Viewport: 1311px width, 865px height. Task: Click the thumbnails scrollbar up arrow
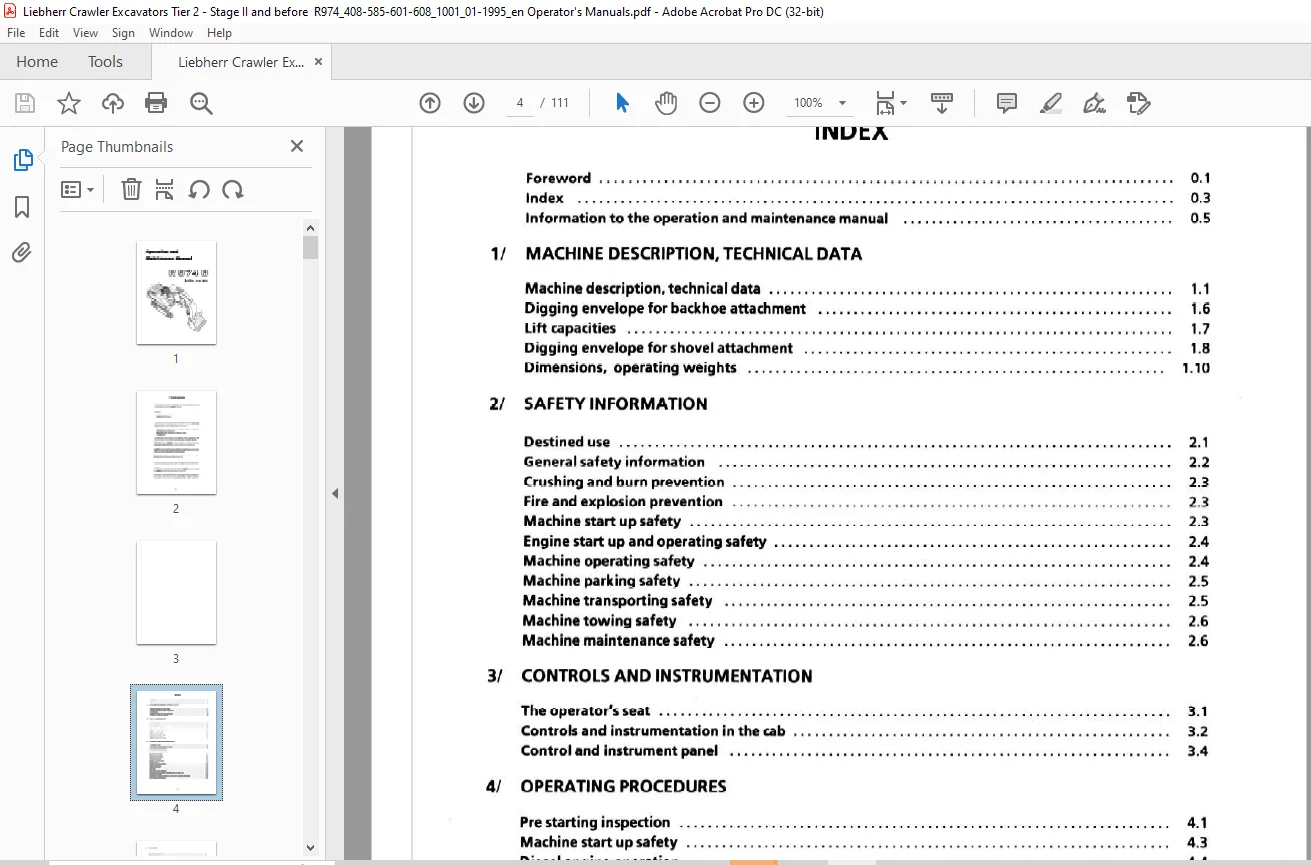coord(310,228)
